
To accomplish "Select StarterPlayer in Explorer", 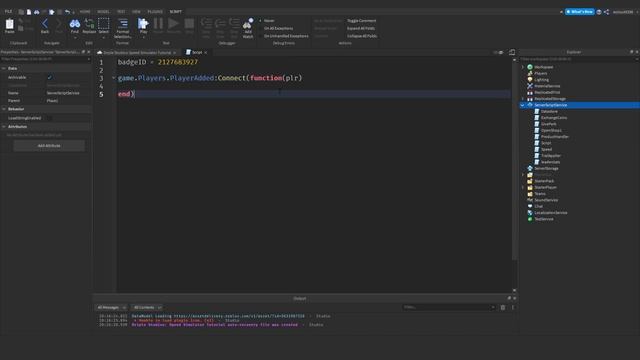I will 545,187.
